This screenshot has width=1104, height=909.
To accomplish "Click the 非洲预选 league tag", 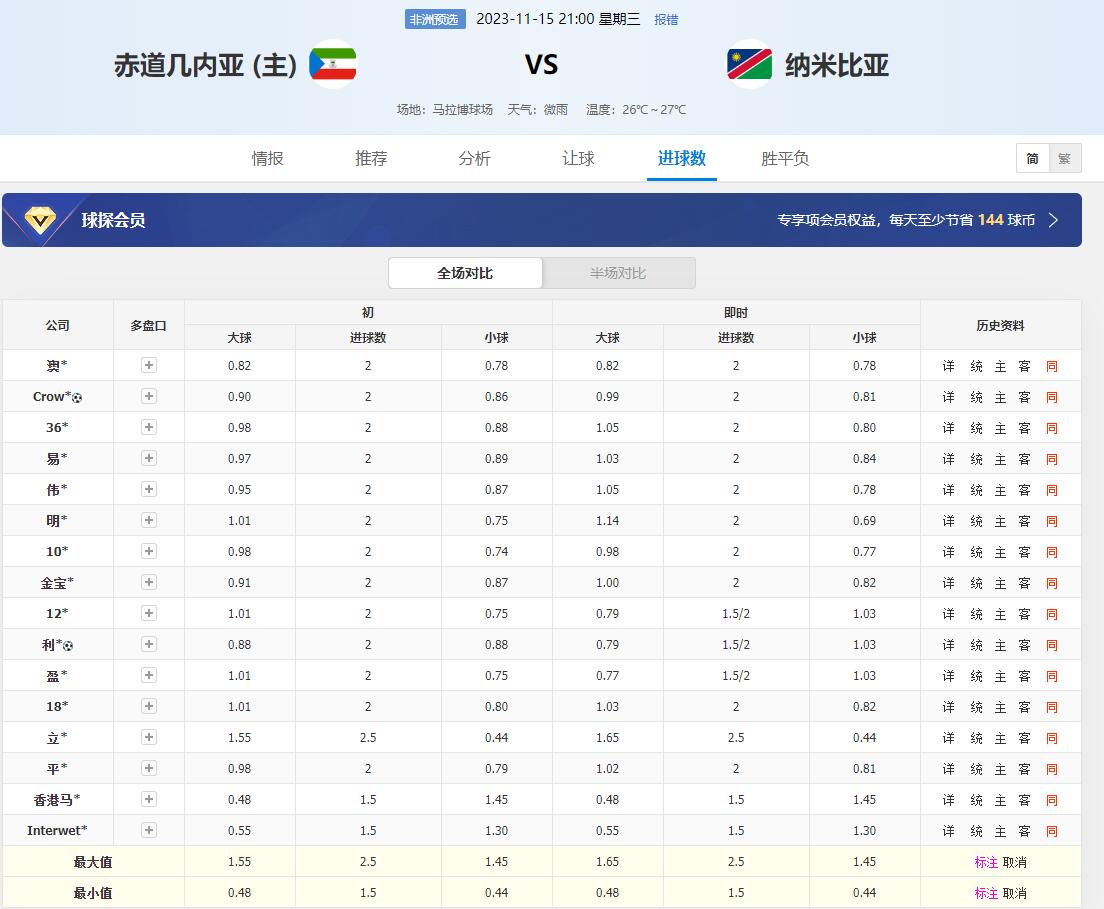I will [435, 19].
